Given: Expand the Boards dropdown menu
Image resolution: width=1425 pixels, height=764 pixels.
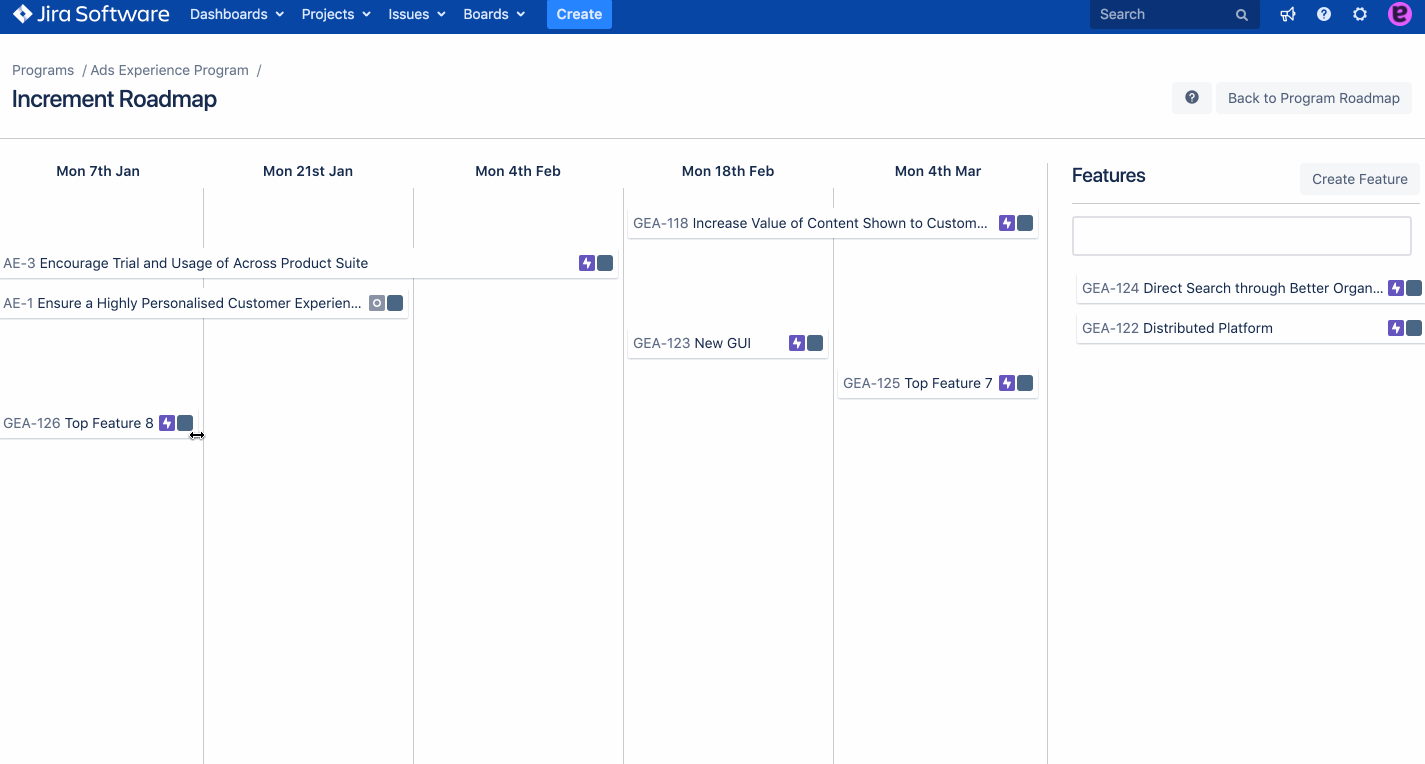Looking at the screenshot, I should (x=494, y=15).
